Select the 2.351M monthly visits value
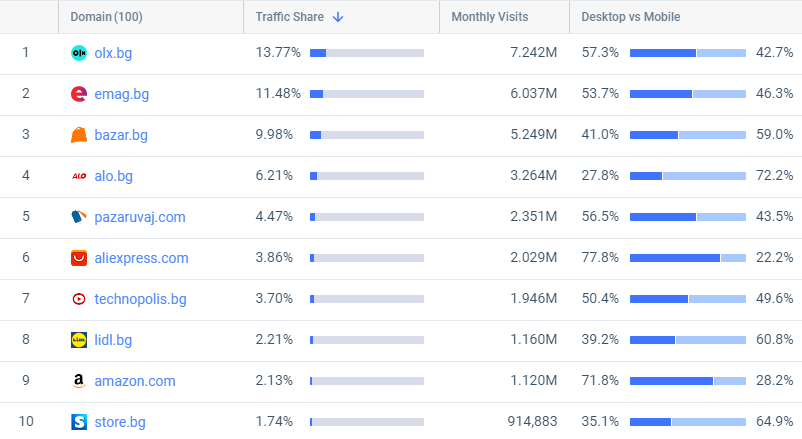Viewport: 802px width, 439px height. pos(533,216)
